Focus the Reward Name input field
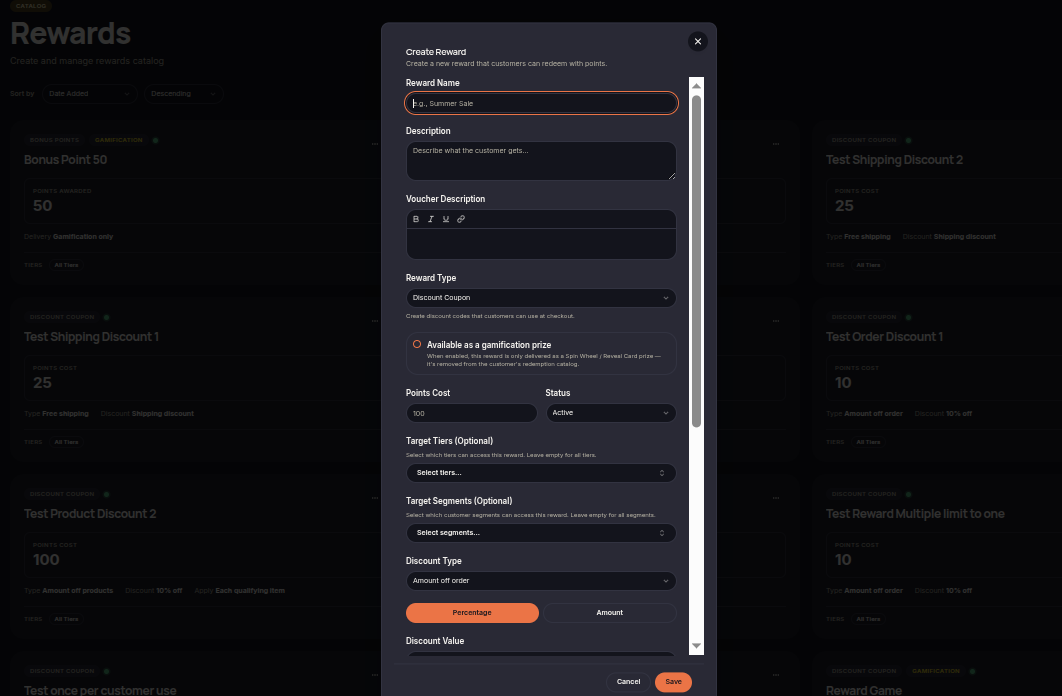The image size is (1062, 696). (541, 103)
